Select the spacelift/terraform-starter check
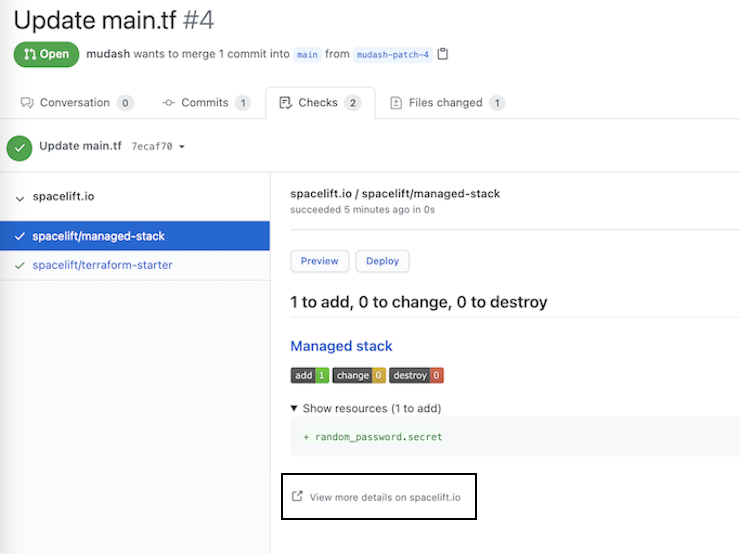Image resolution: width=740 pixels, height=554 pixels. 135,265
